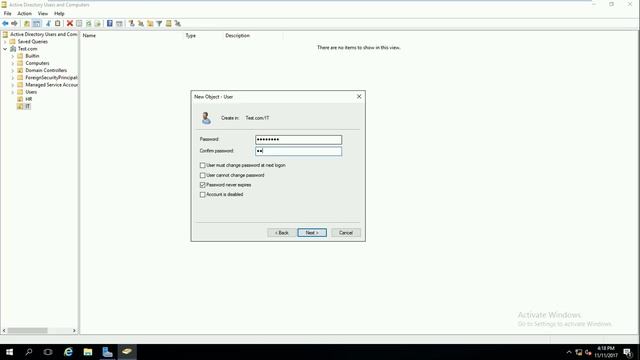Uncheck Password never expires
This screenshot has width=640, height=360.
202,185
